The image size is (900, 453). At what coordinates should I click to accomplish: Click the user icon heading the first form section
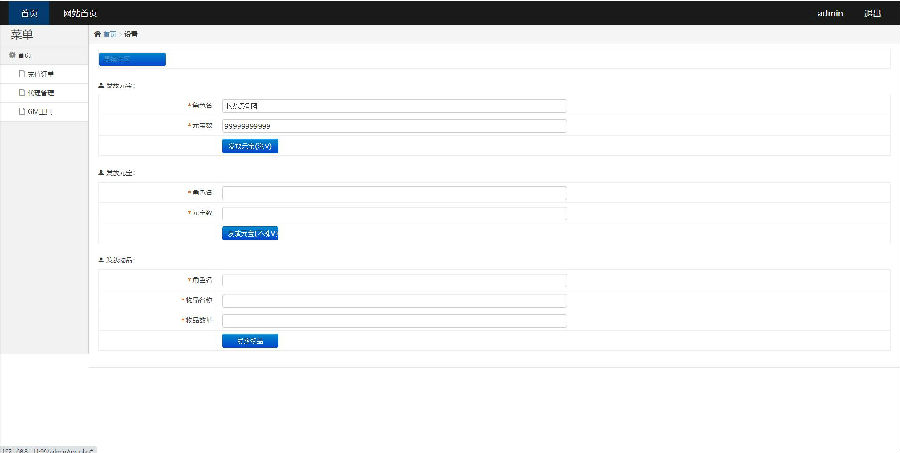[x=101, y=85]
